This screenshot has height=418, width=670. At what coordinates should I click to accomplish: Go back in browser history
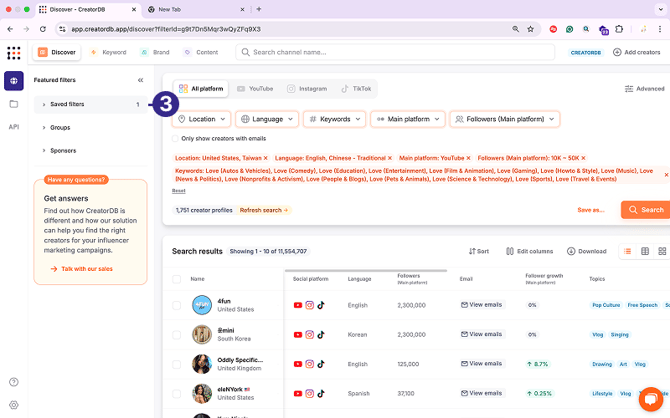point(10,29)
